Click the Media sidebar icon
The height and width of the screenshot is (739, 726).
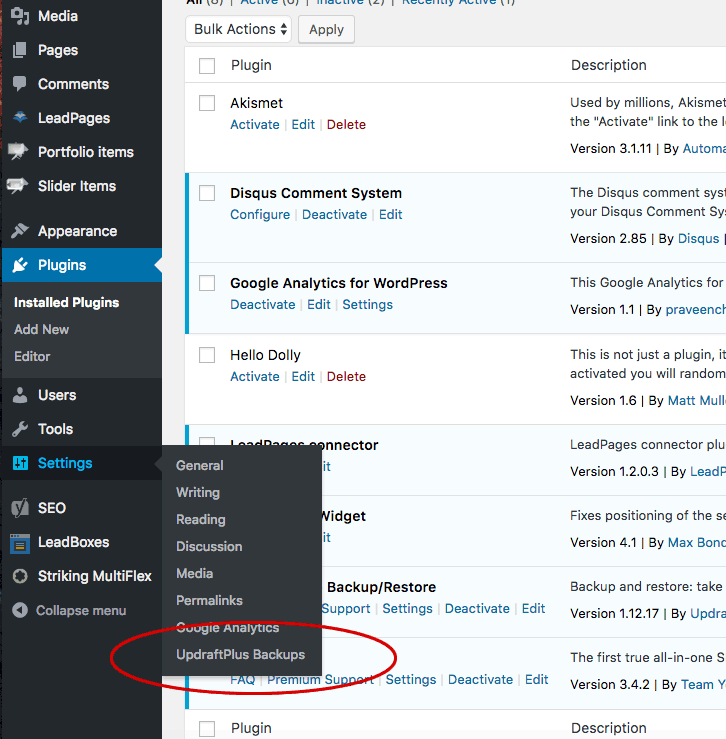coord(20,16)
